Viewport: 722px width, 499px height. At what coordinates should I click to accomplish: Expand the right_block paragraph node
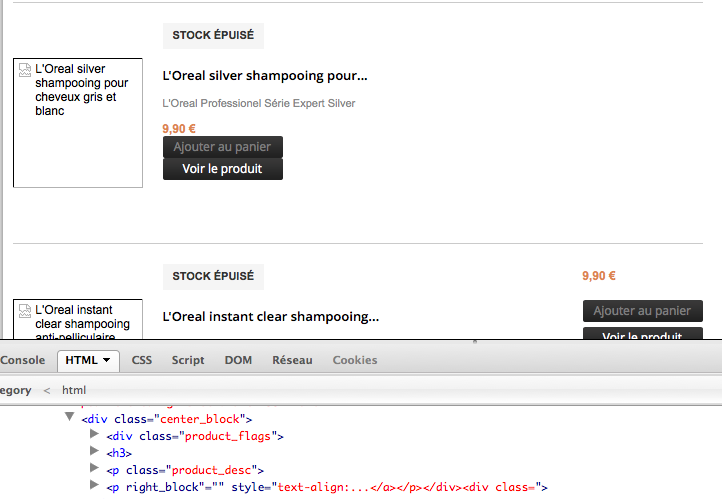click(x=94, y=486)
